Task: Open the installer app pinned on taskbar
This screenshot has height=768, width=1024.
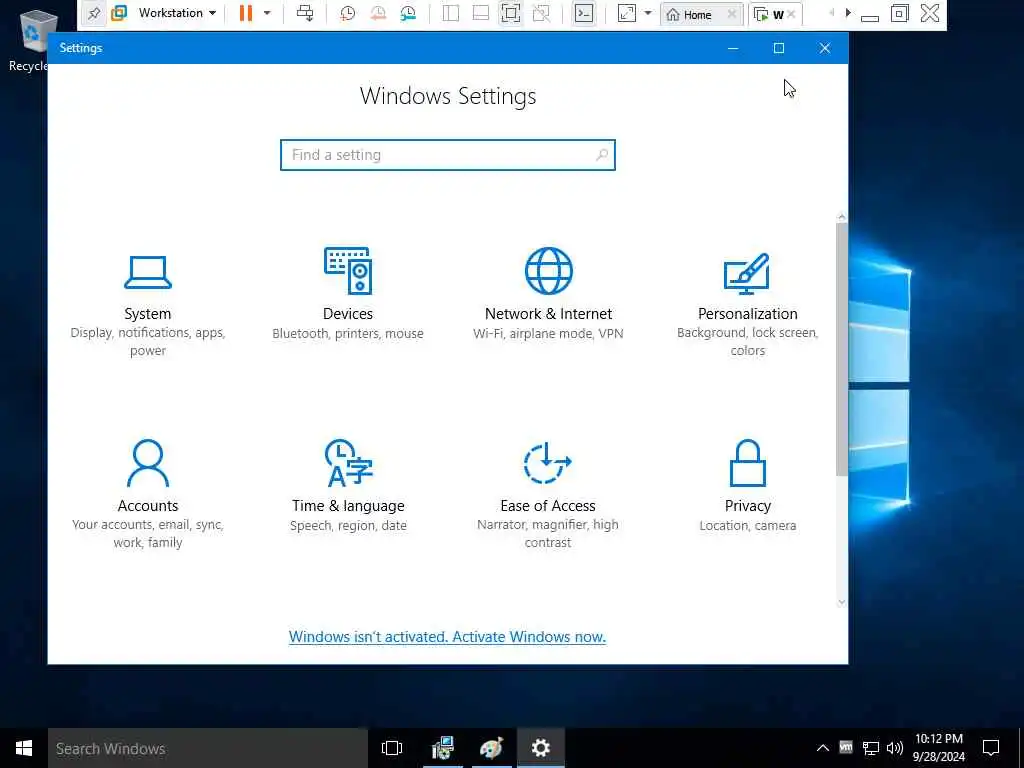Action: point(443,748)
